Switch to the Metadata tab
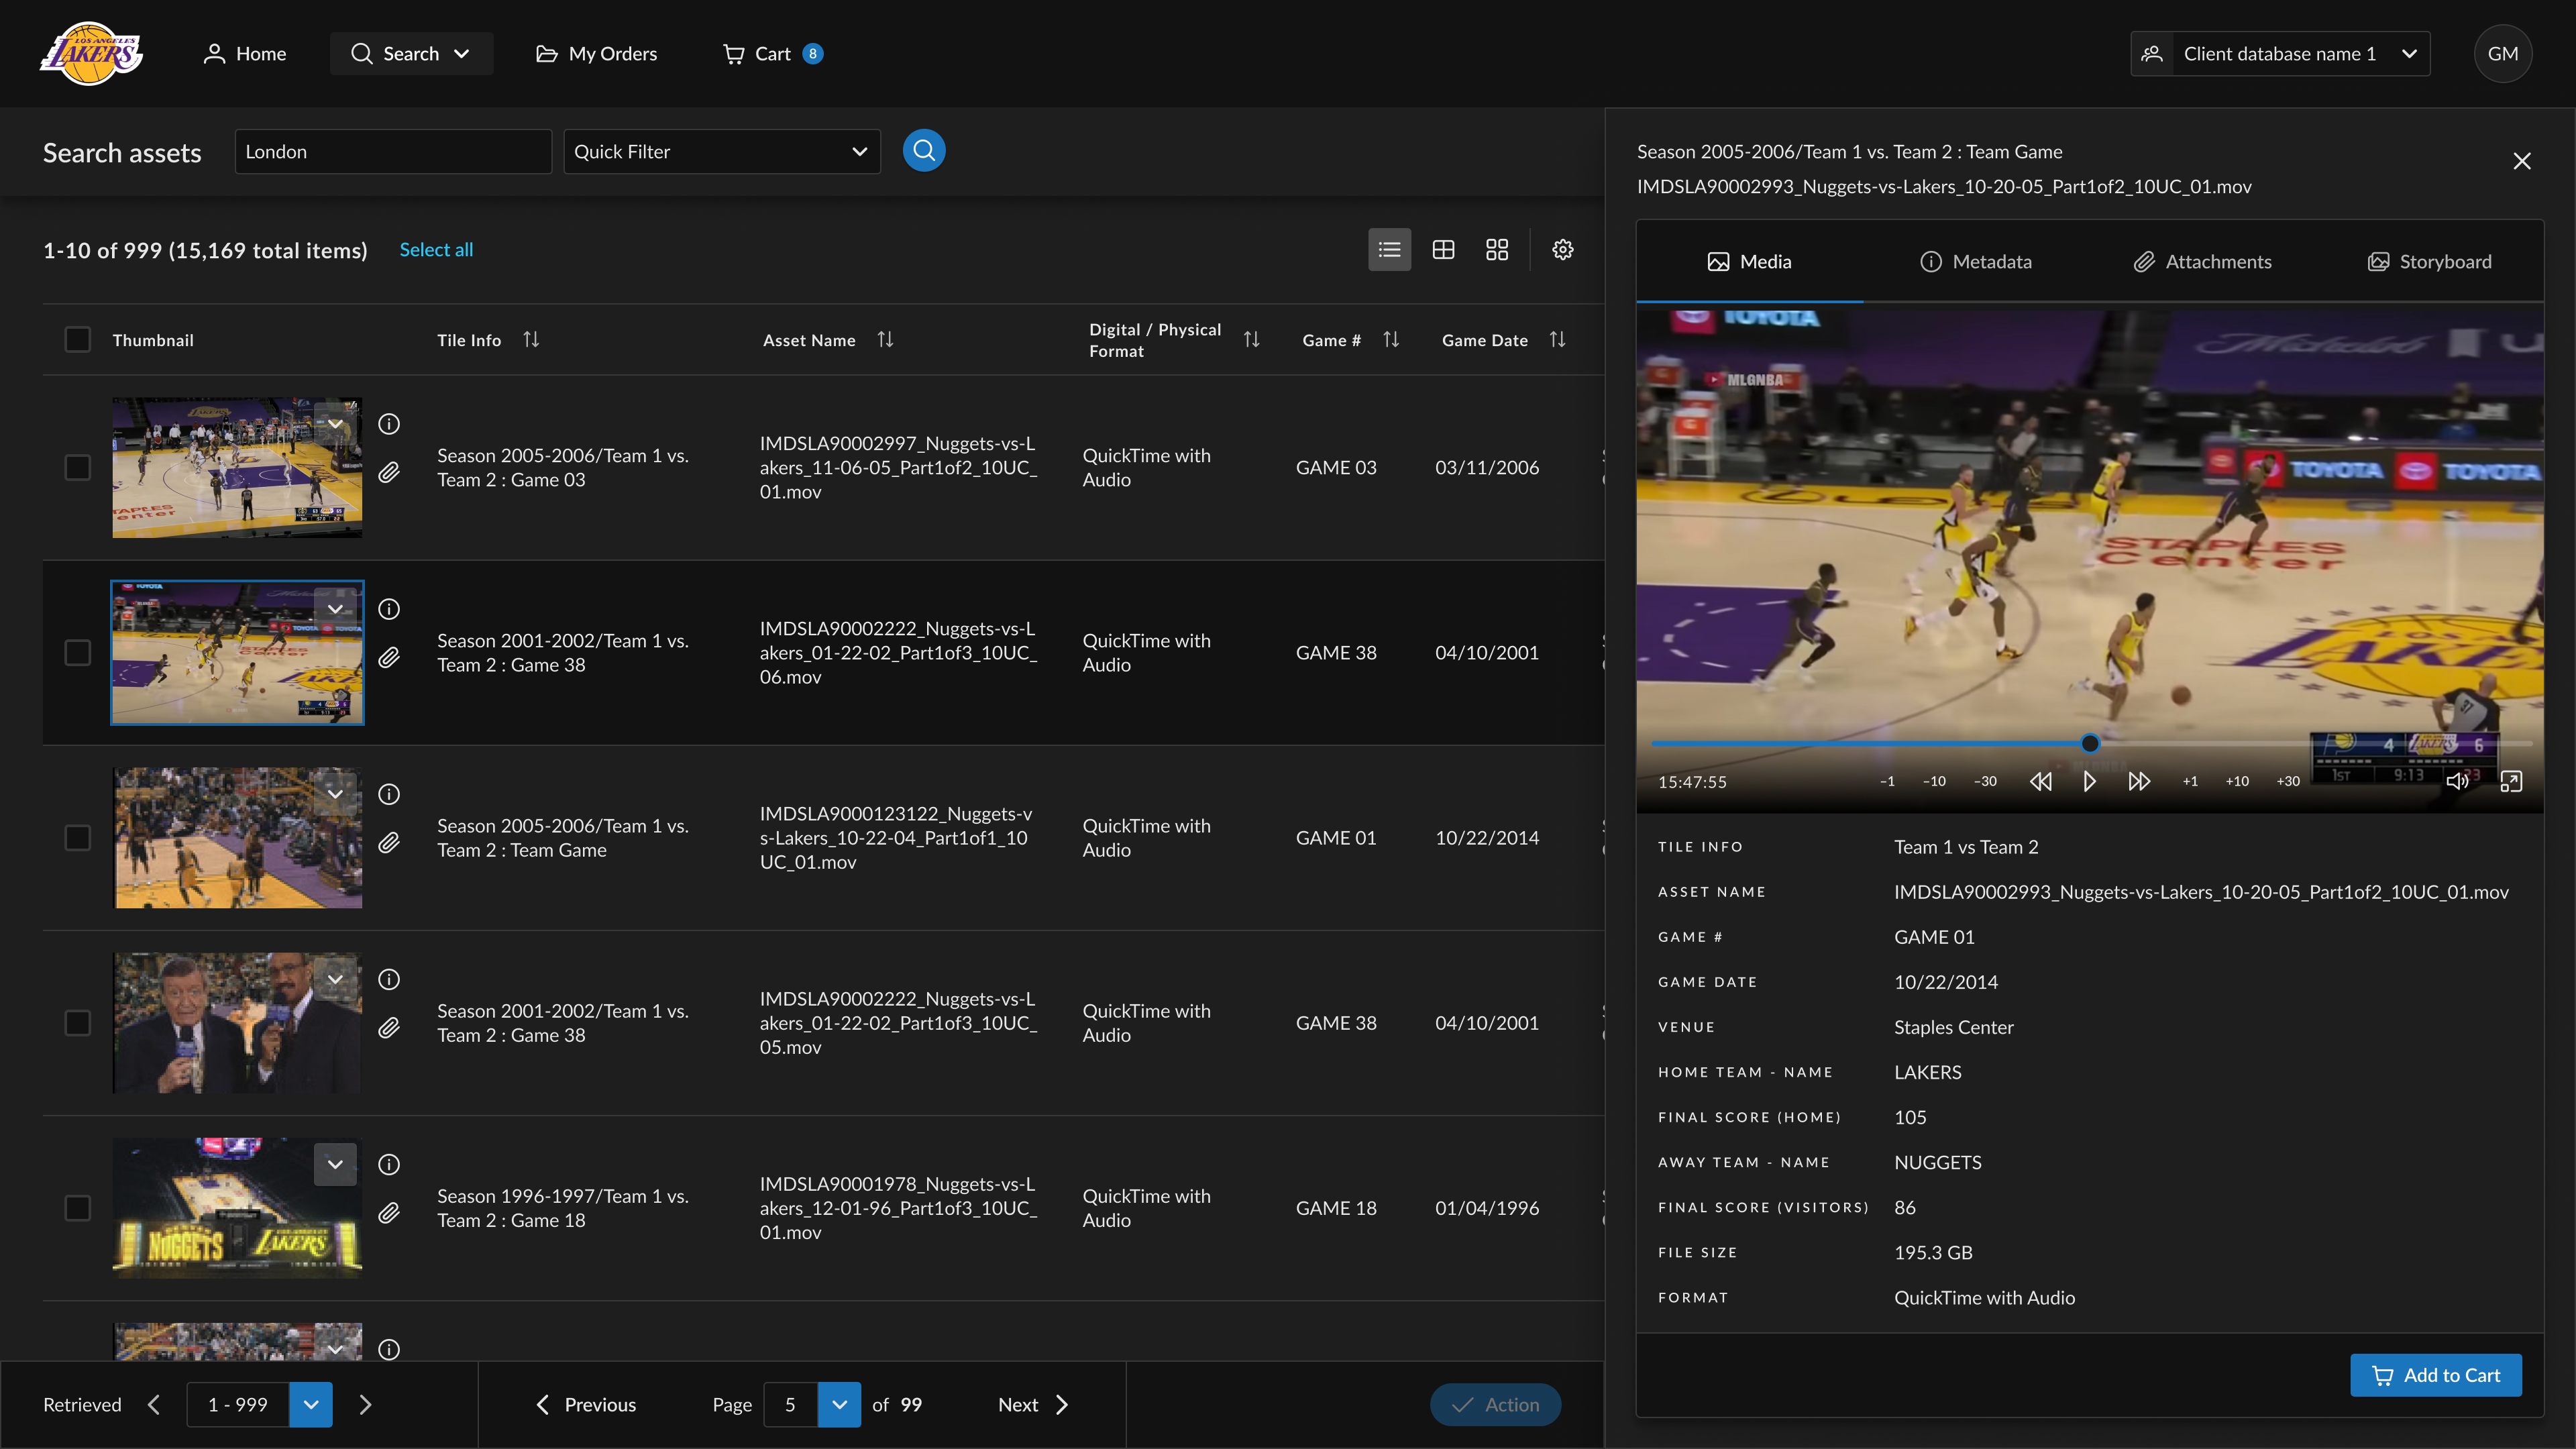The image size is (2576, 1449). point(1975,262)
